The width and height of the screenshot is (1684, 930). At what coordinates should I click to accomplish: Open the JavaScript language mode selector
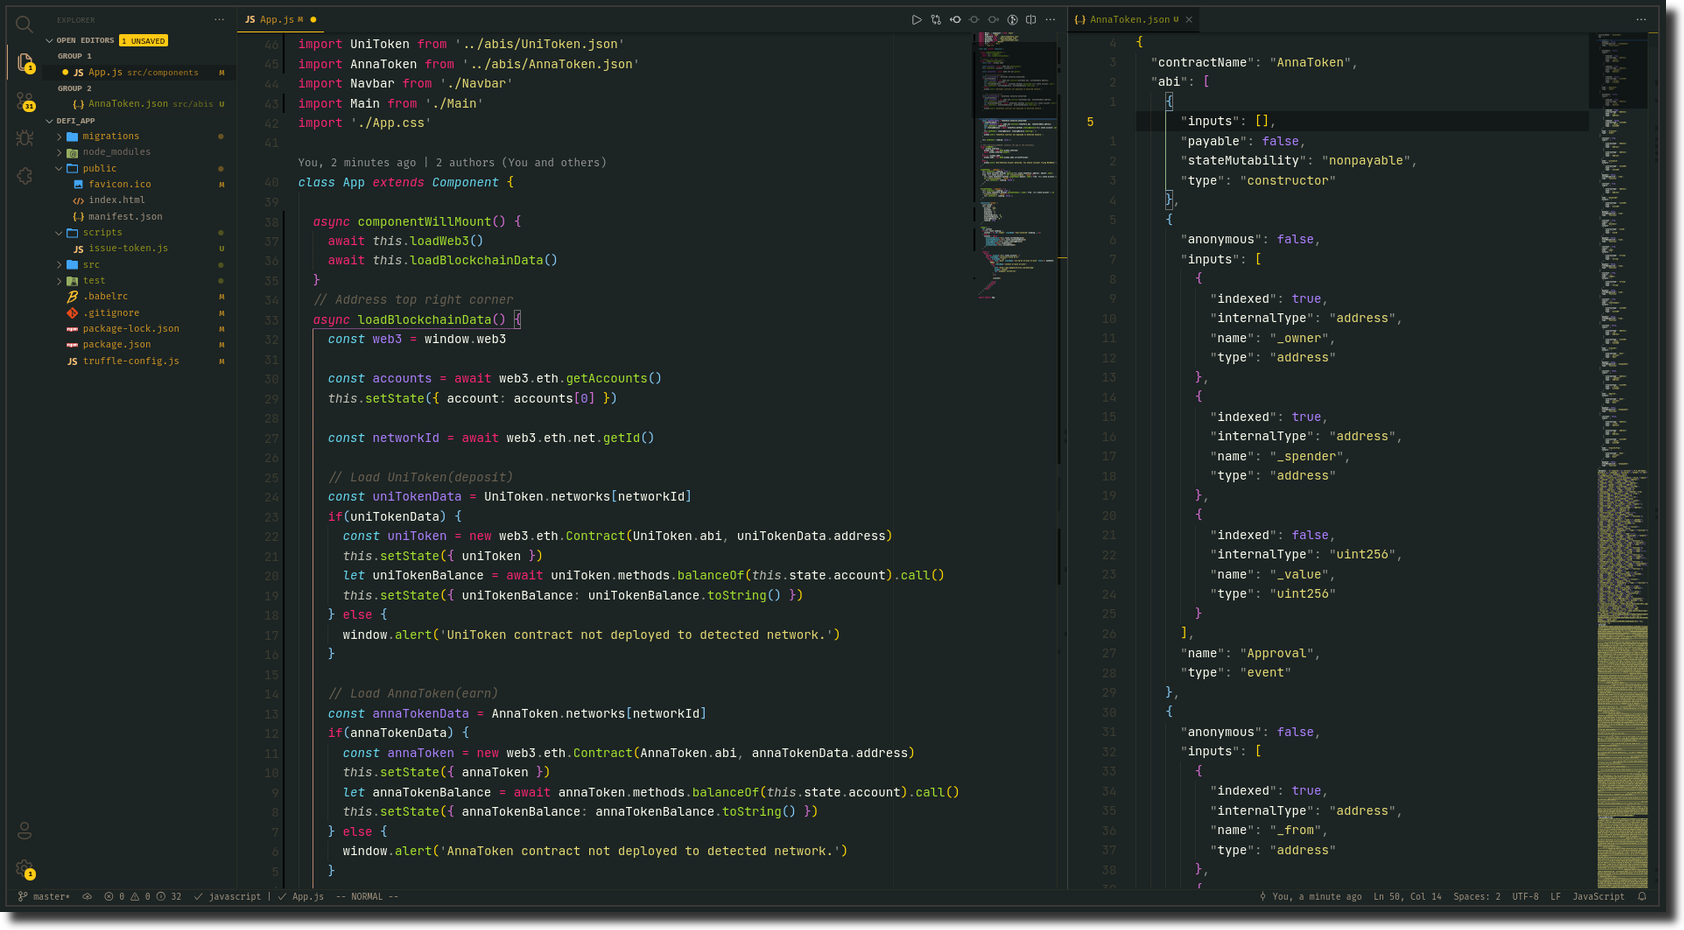click(1598, 896)
